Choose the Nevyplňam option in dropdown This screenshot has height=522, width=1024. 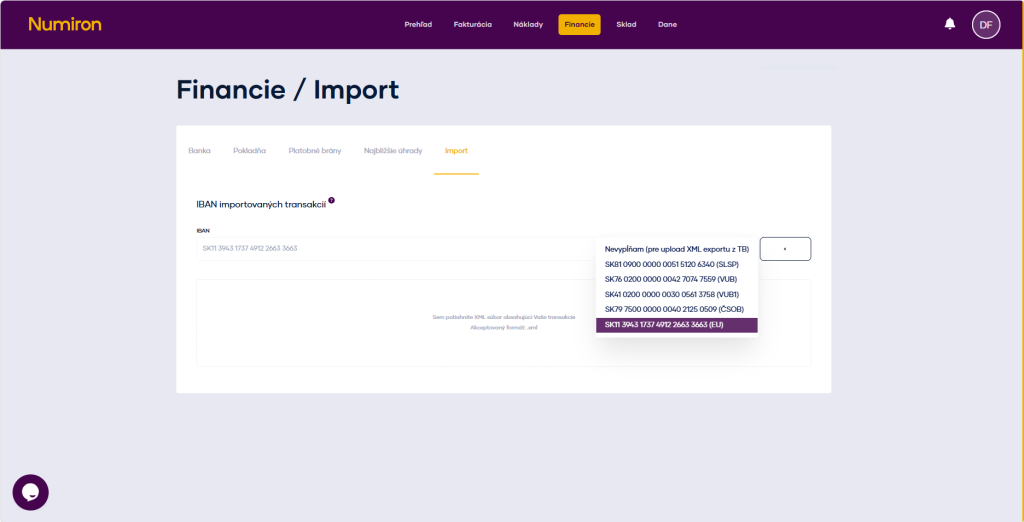coord(677,249)
